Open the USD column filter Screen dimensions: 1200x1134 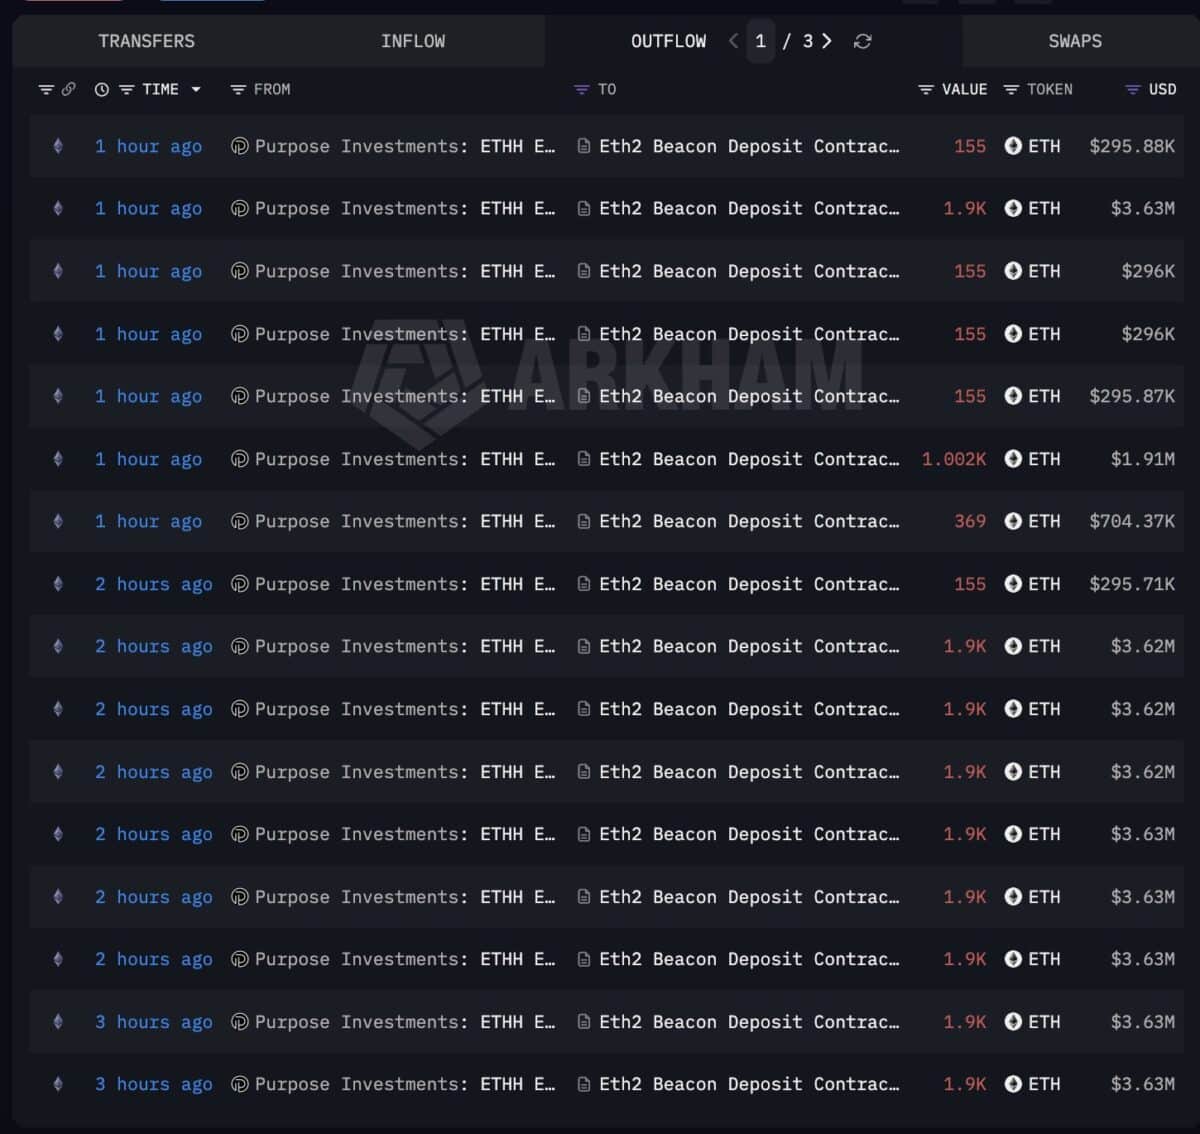click(x=1132, y=89)
